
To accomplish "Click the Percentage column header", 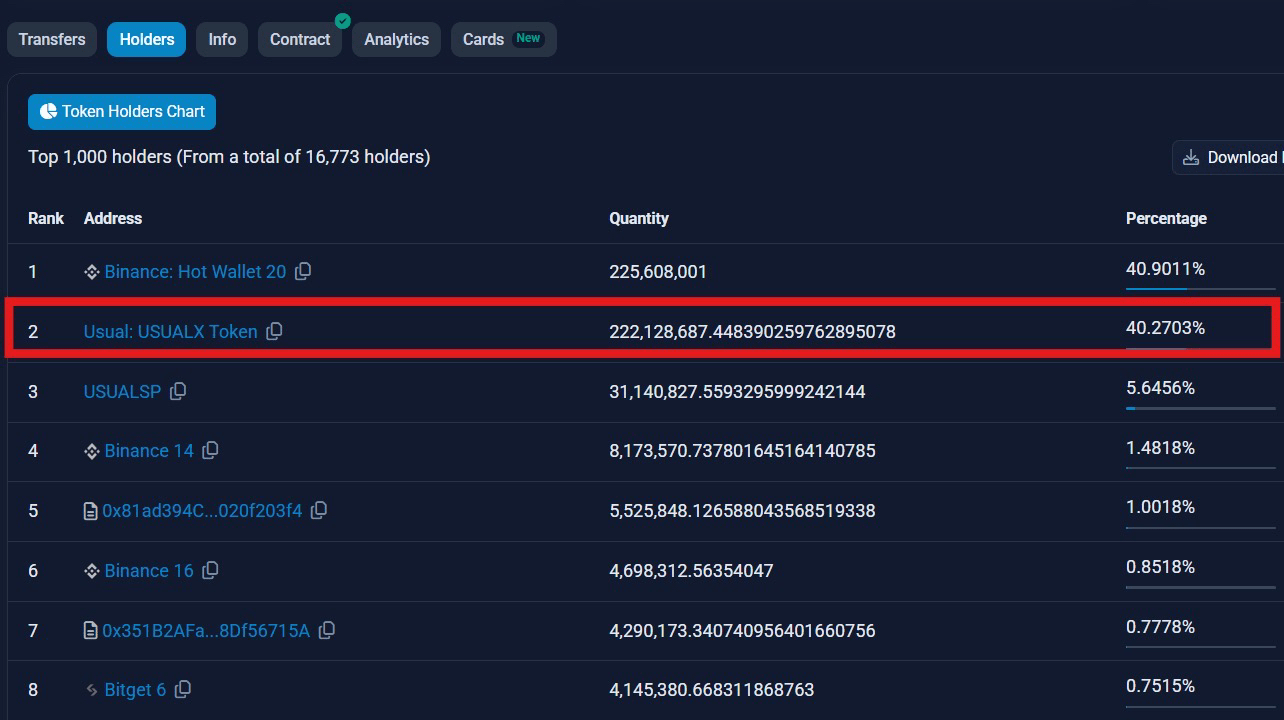I will click(1166, 218).
